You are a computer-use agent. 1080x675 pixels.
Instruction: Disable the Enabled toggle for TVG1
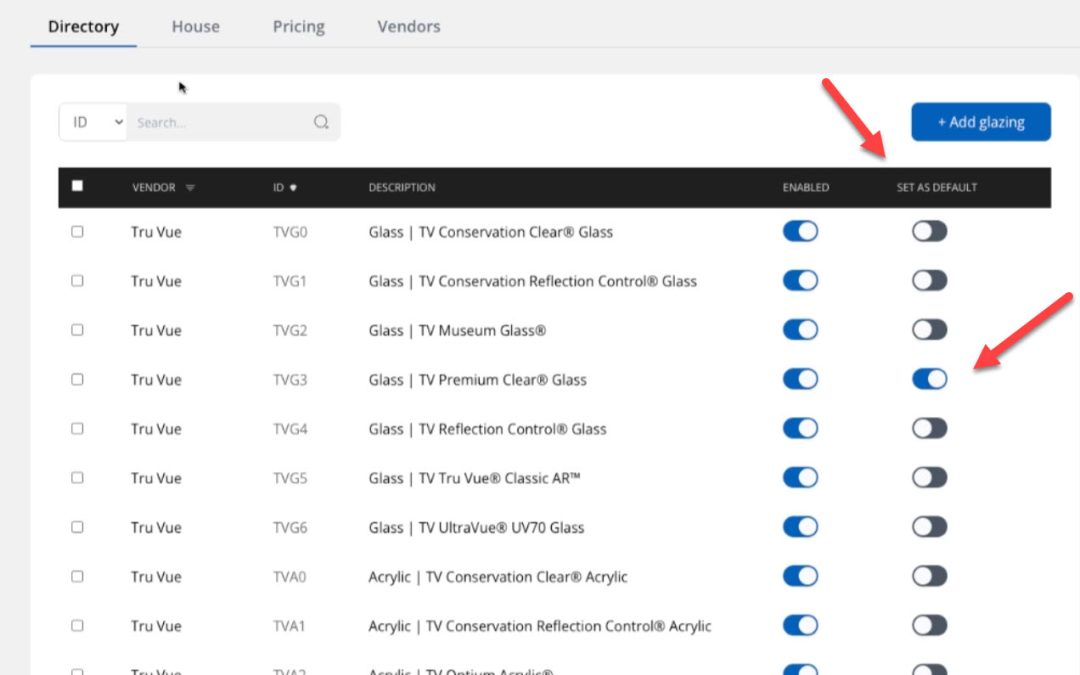(800, 280)
